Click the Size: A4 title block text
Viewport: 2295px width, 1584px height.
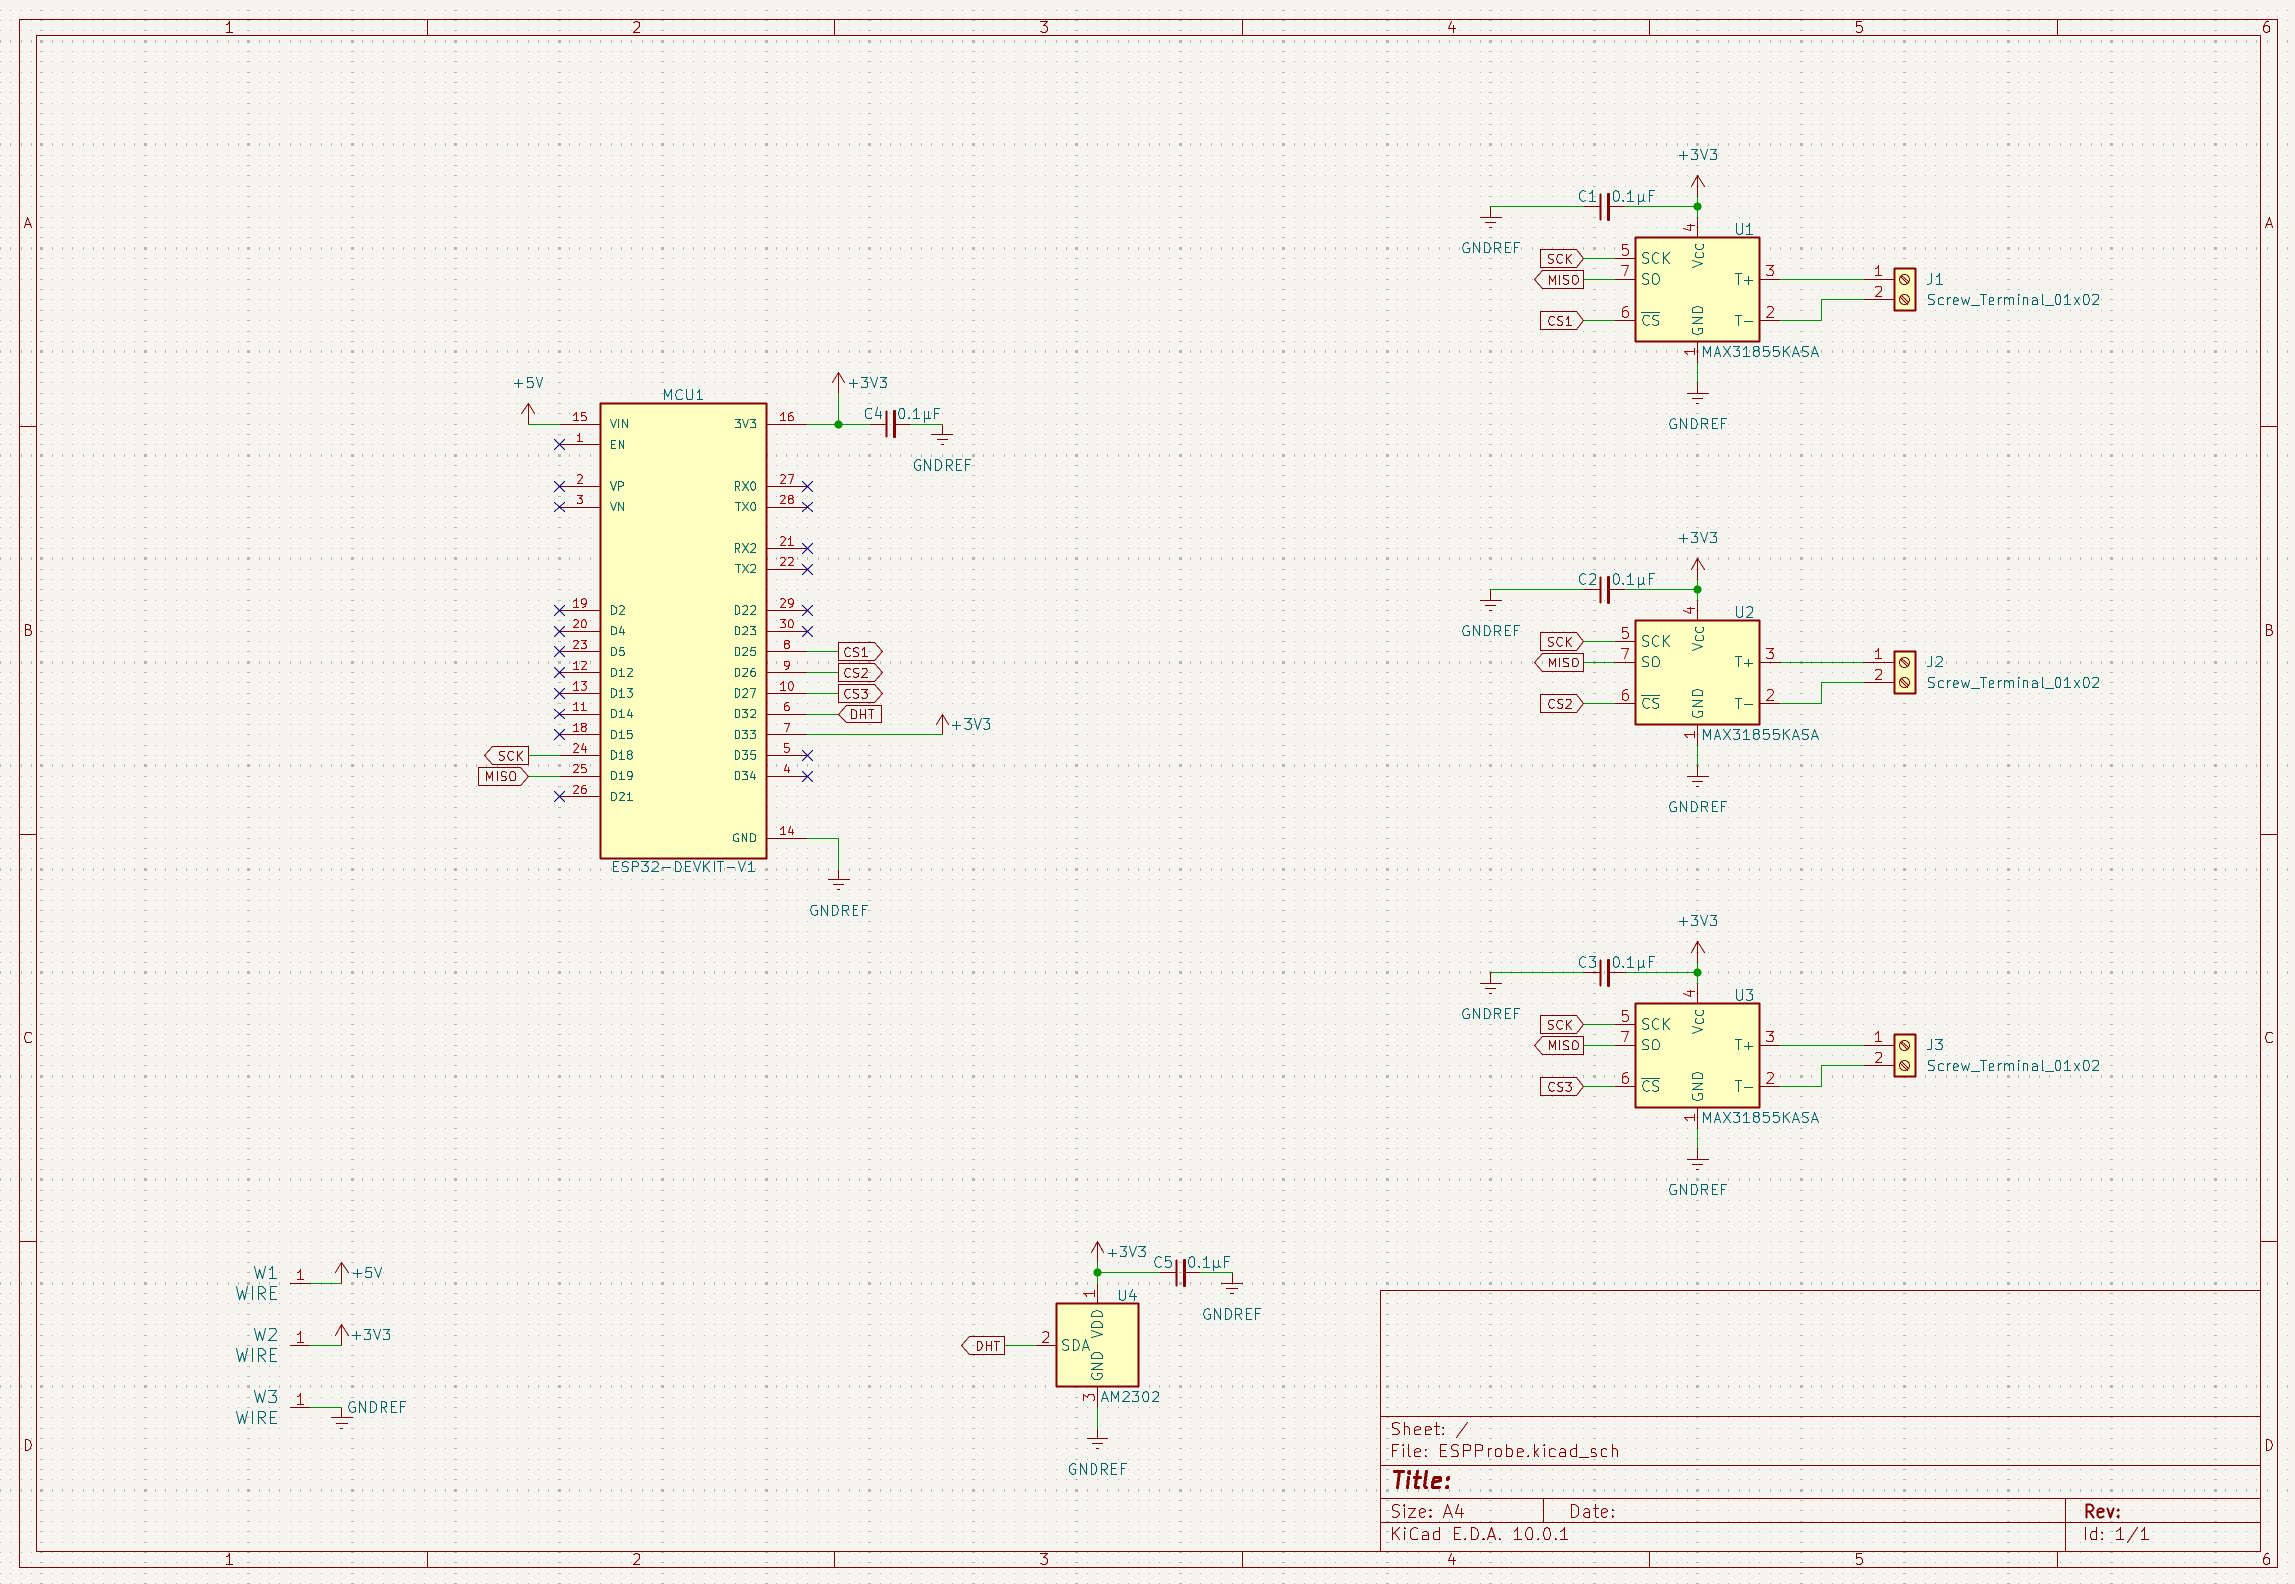(1427, 1511)
